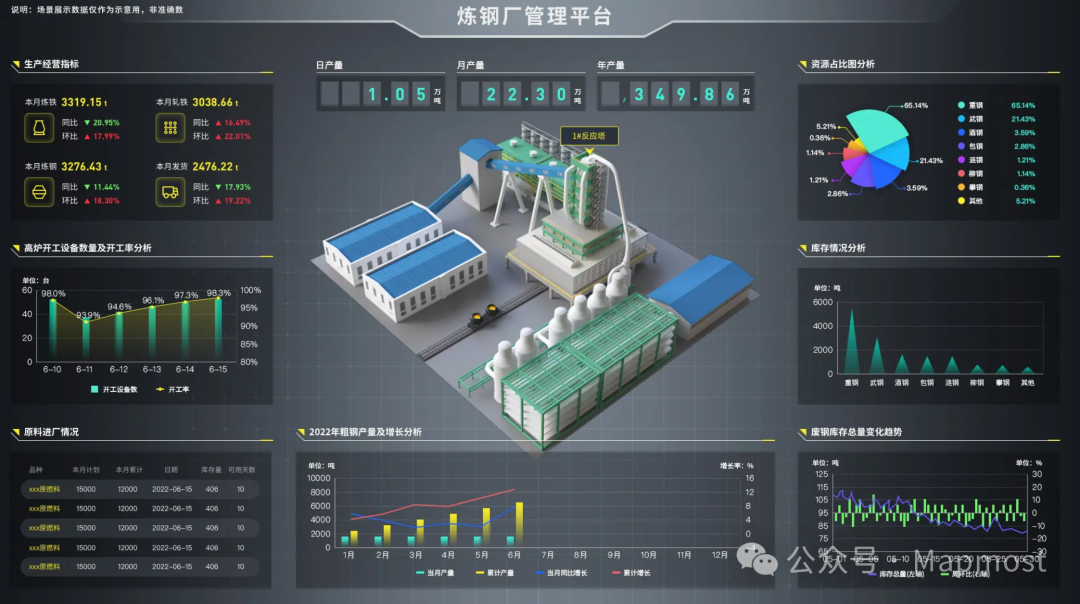This screenshot has height=604, width=1080.
Task: Toggle the 累计产量 legend series
Action: 495,572
